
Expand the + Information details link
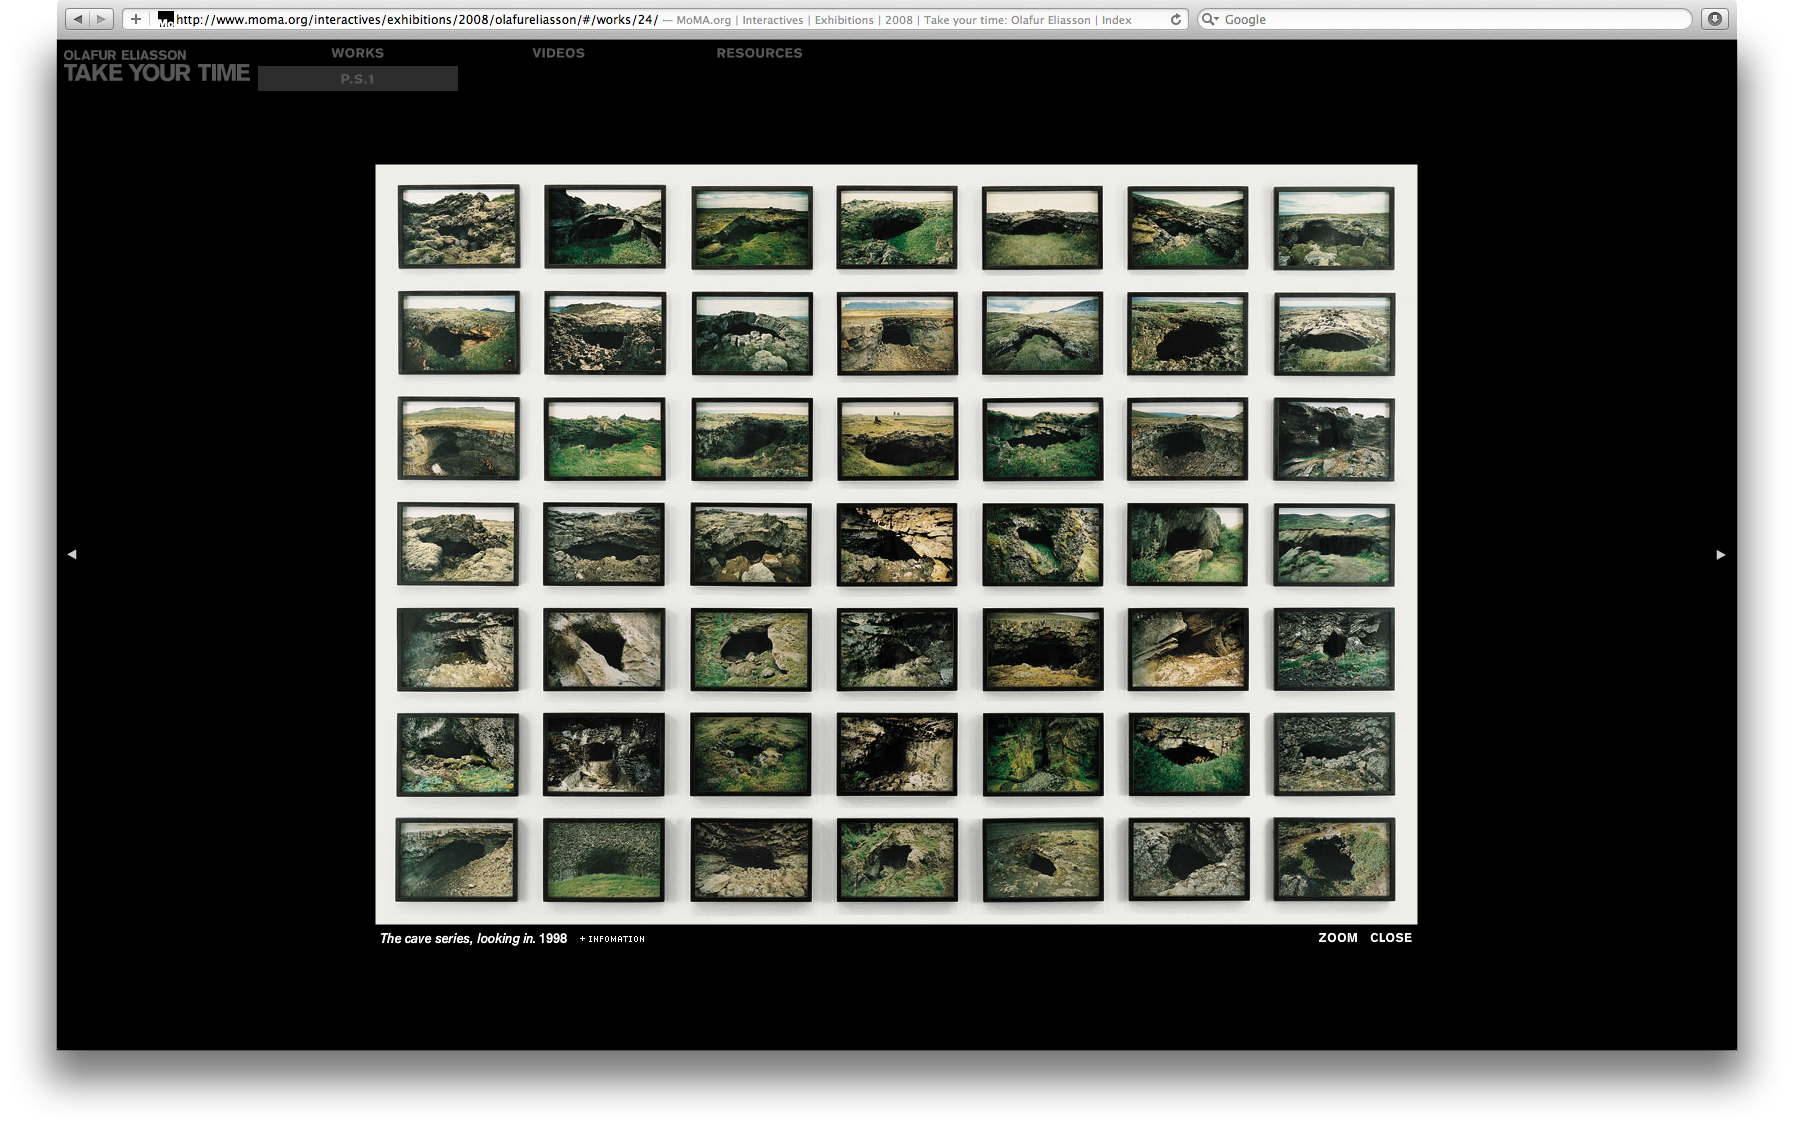[x=612, y=939]
